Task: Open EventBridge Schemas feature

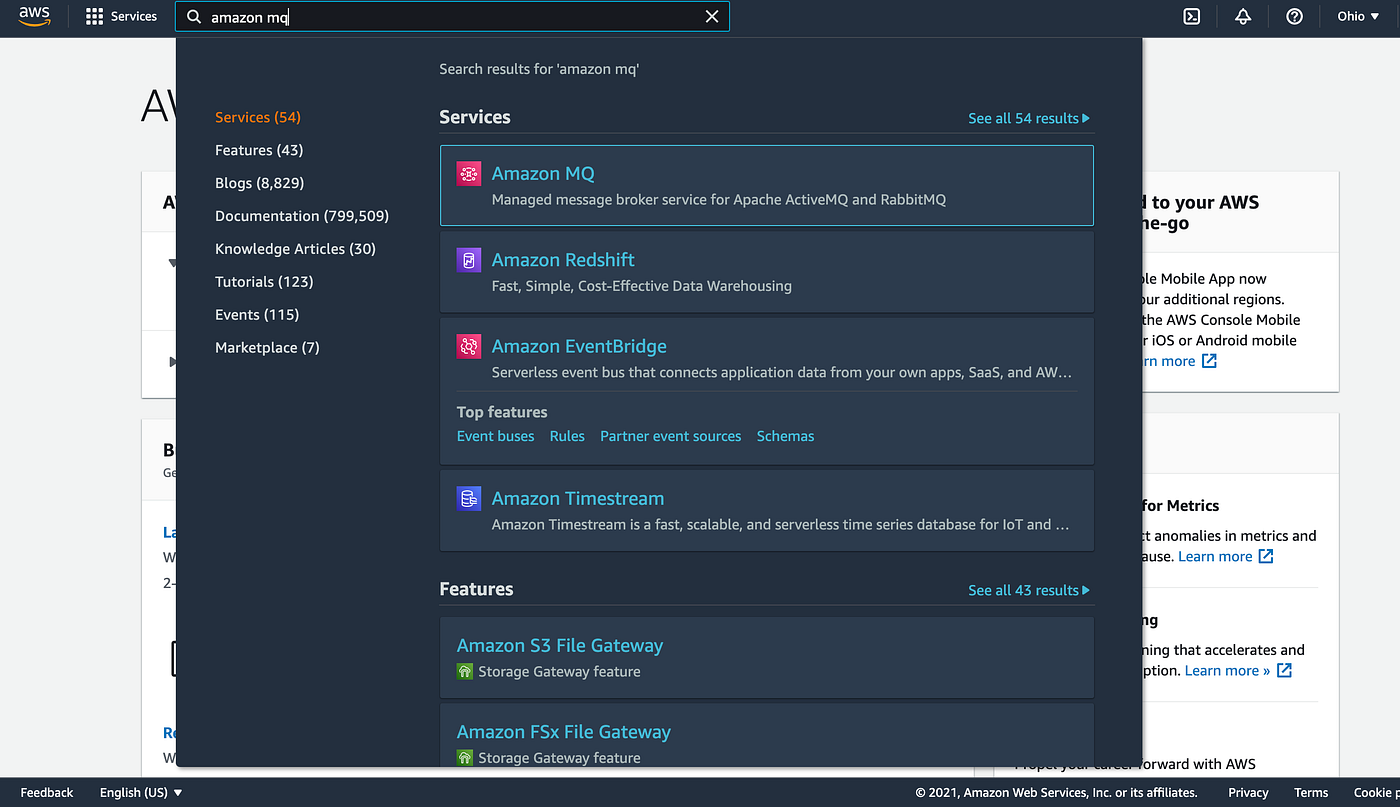Action: 785,436
